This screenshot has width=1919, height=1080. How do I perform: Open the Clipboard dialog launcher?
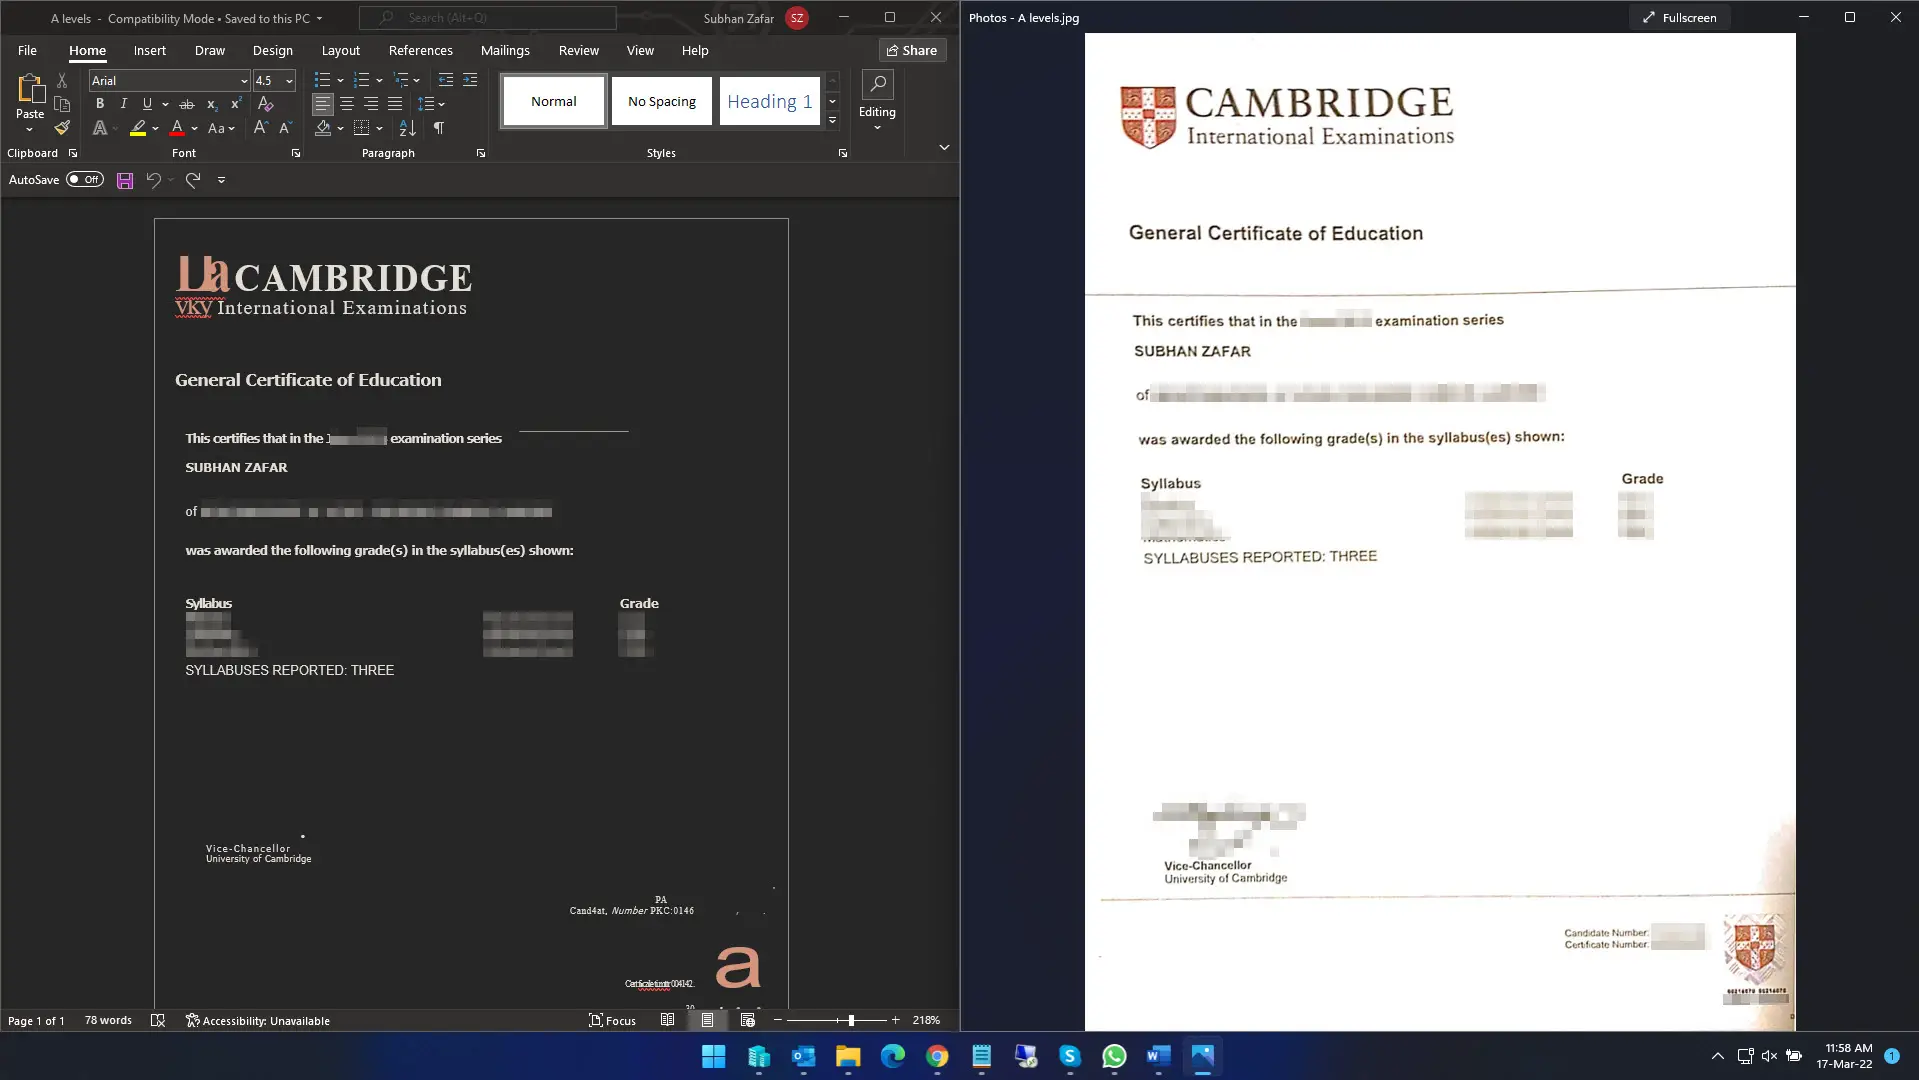73,153
